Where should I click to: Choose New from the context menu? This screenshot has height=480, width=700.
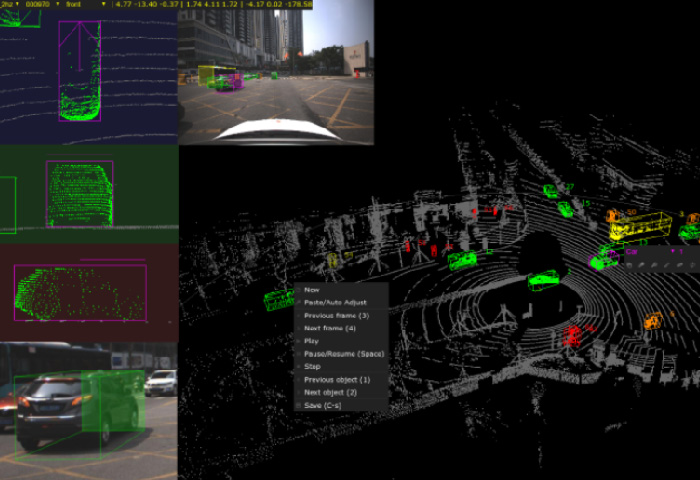pyautogui.click(x=310, y=290)
